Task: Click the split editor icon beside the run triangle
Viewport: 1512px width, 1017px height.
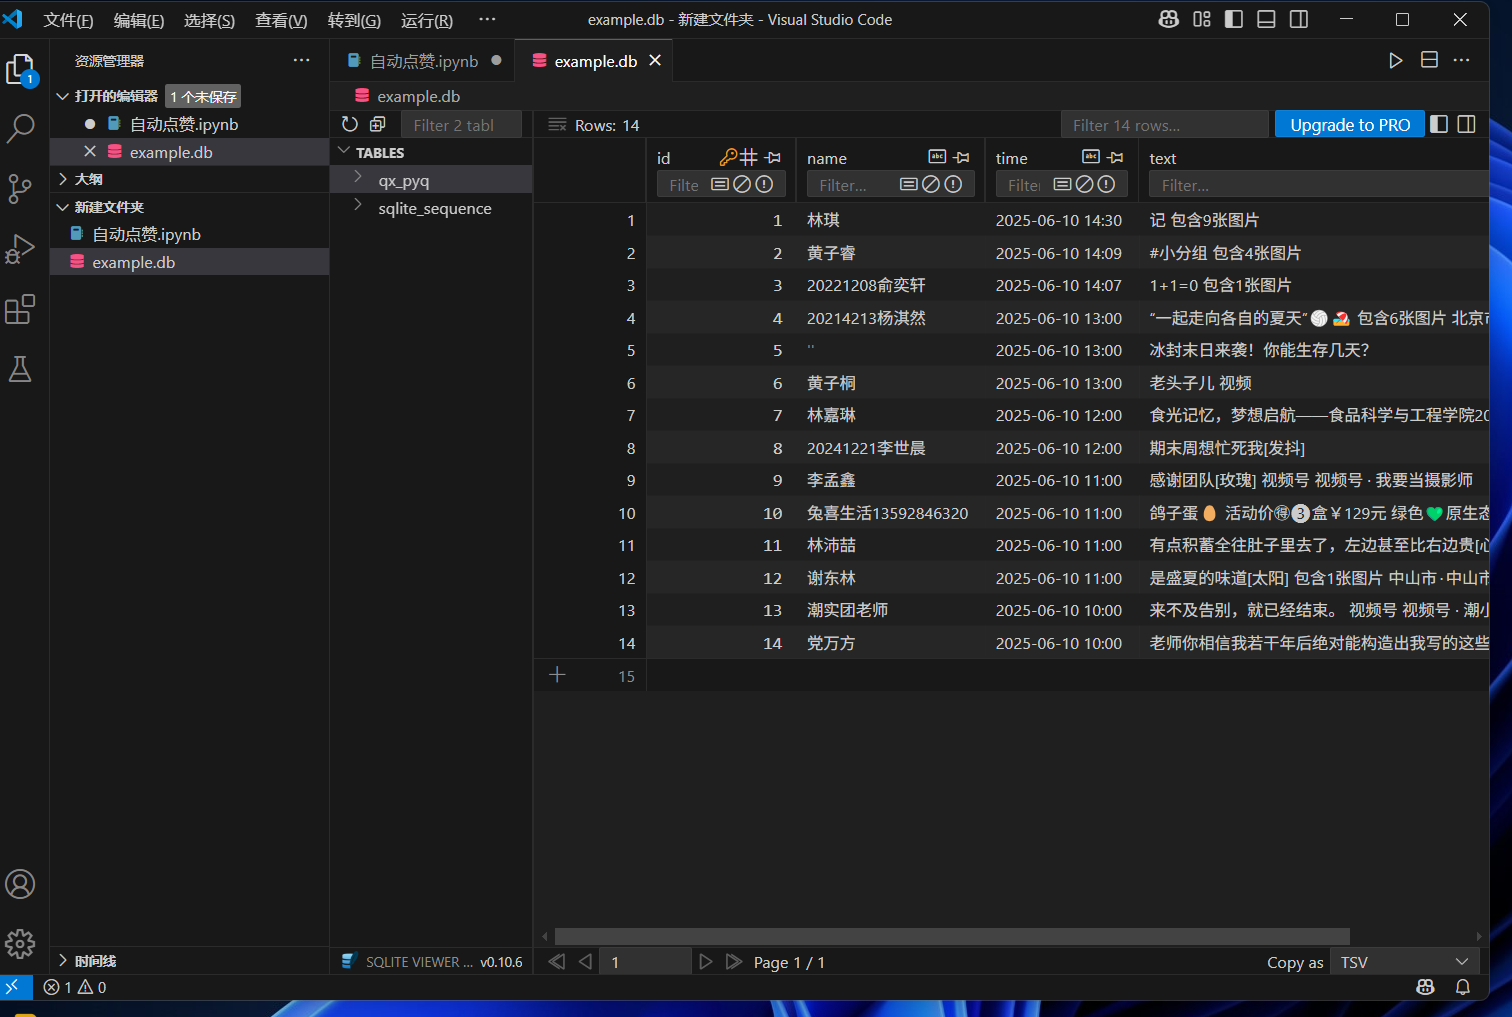Action: pos(1430,61)
